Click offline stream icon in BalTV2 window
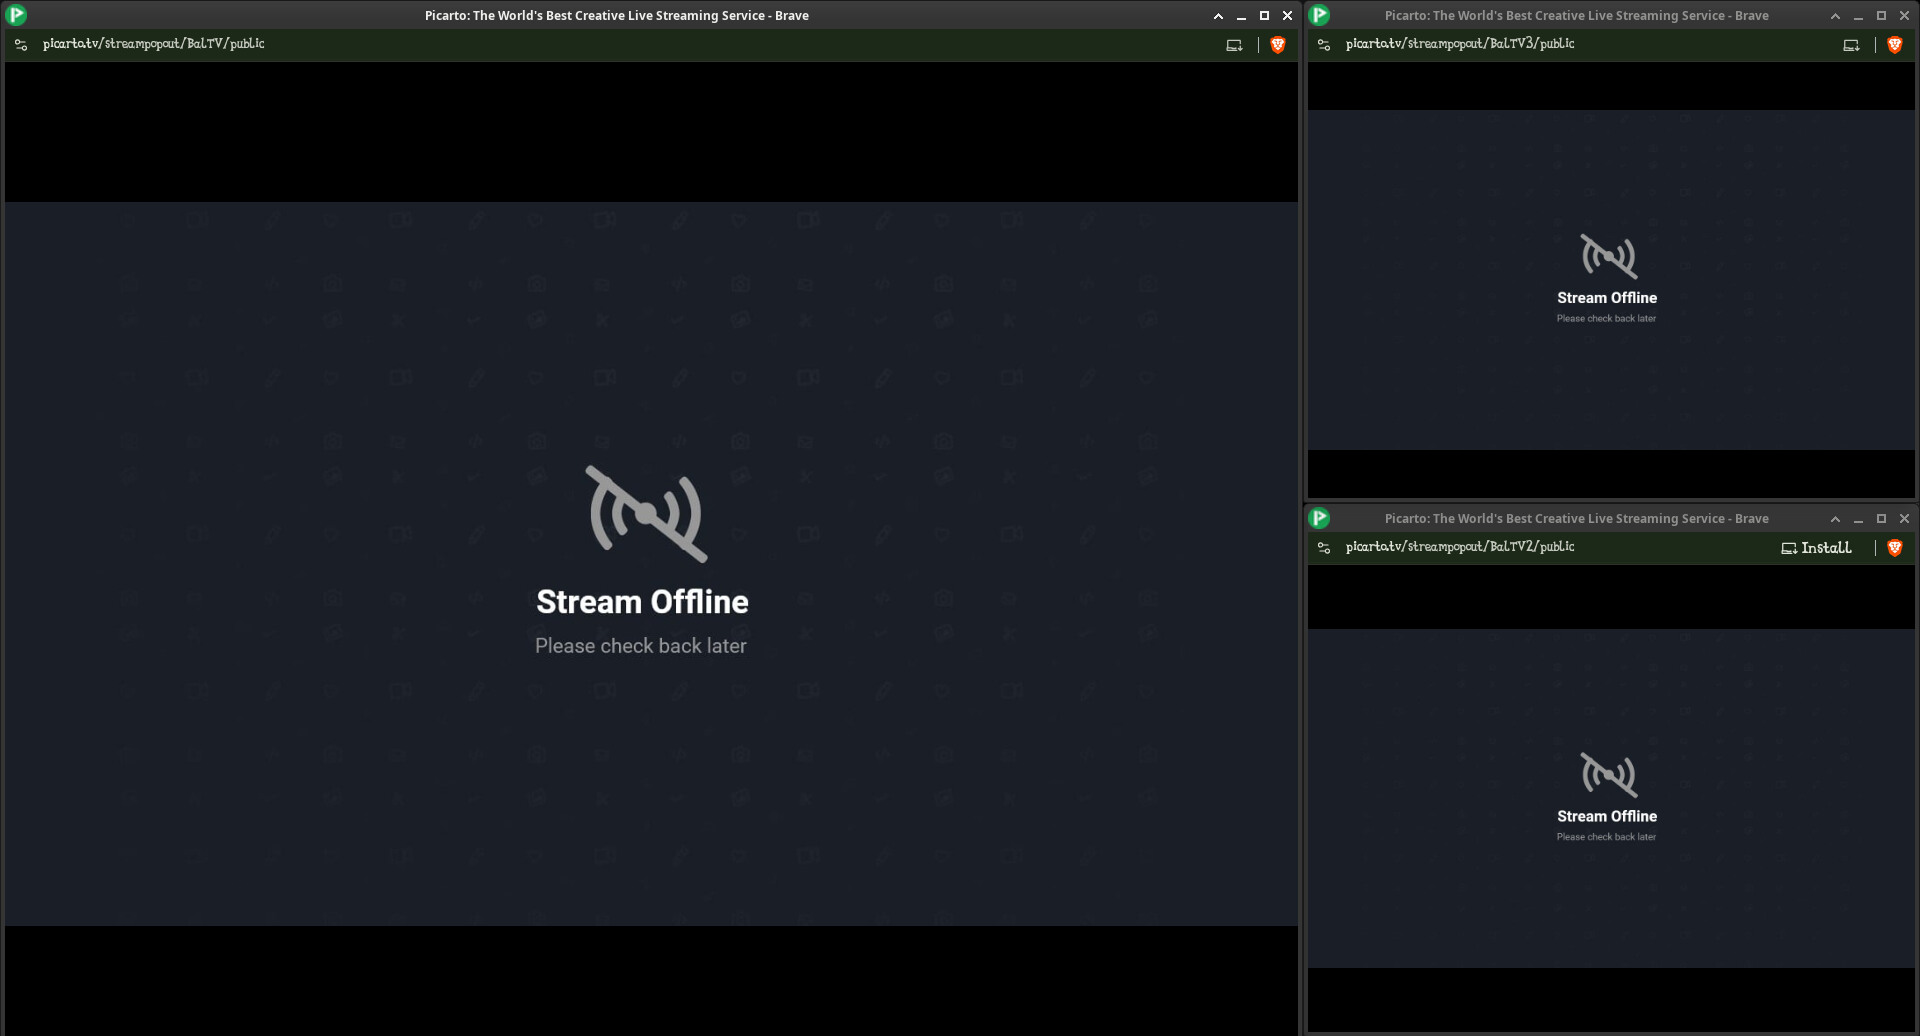Viewport: 1920px width, 1036px height. point(1609,775)
